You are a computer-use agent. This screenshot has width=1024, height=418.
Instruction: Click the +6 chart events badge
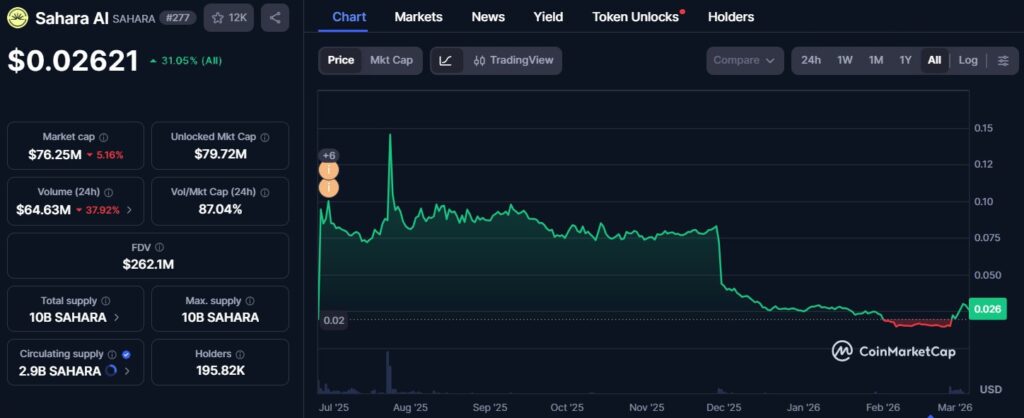coord(328,155)
